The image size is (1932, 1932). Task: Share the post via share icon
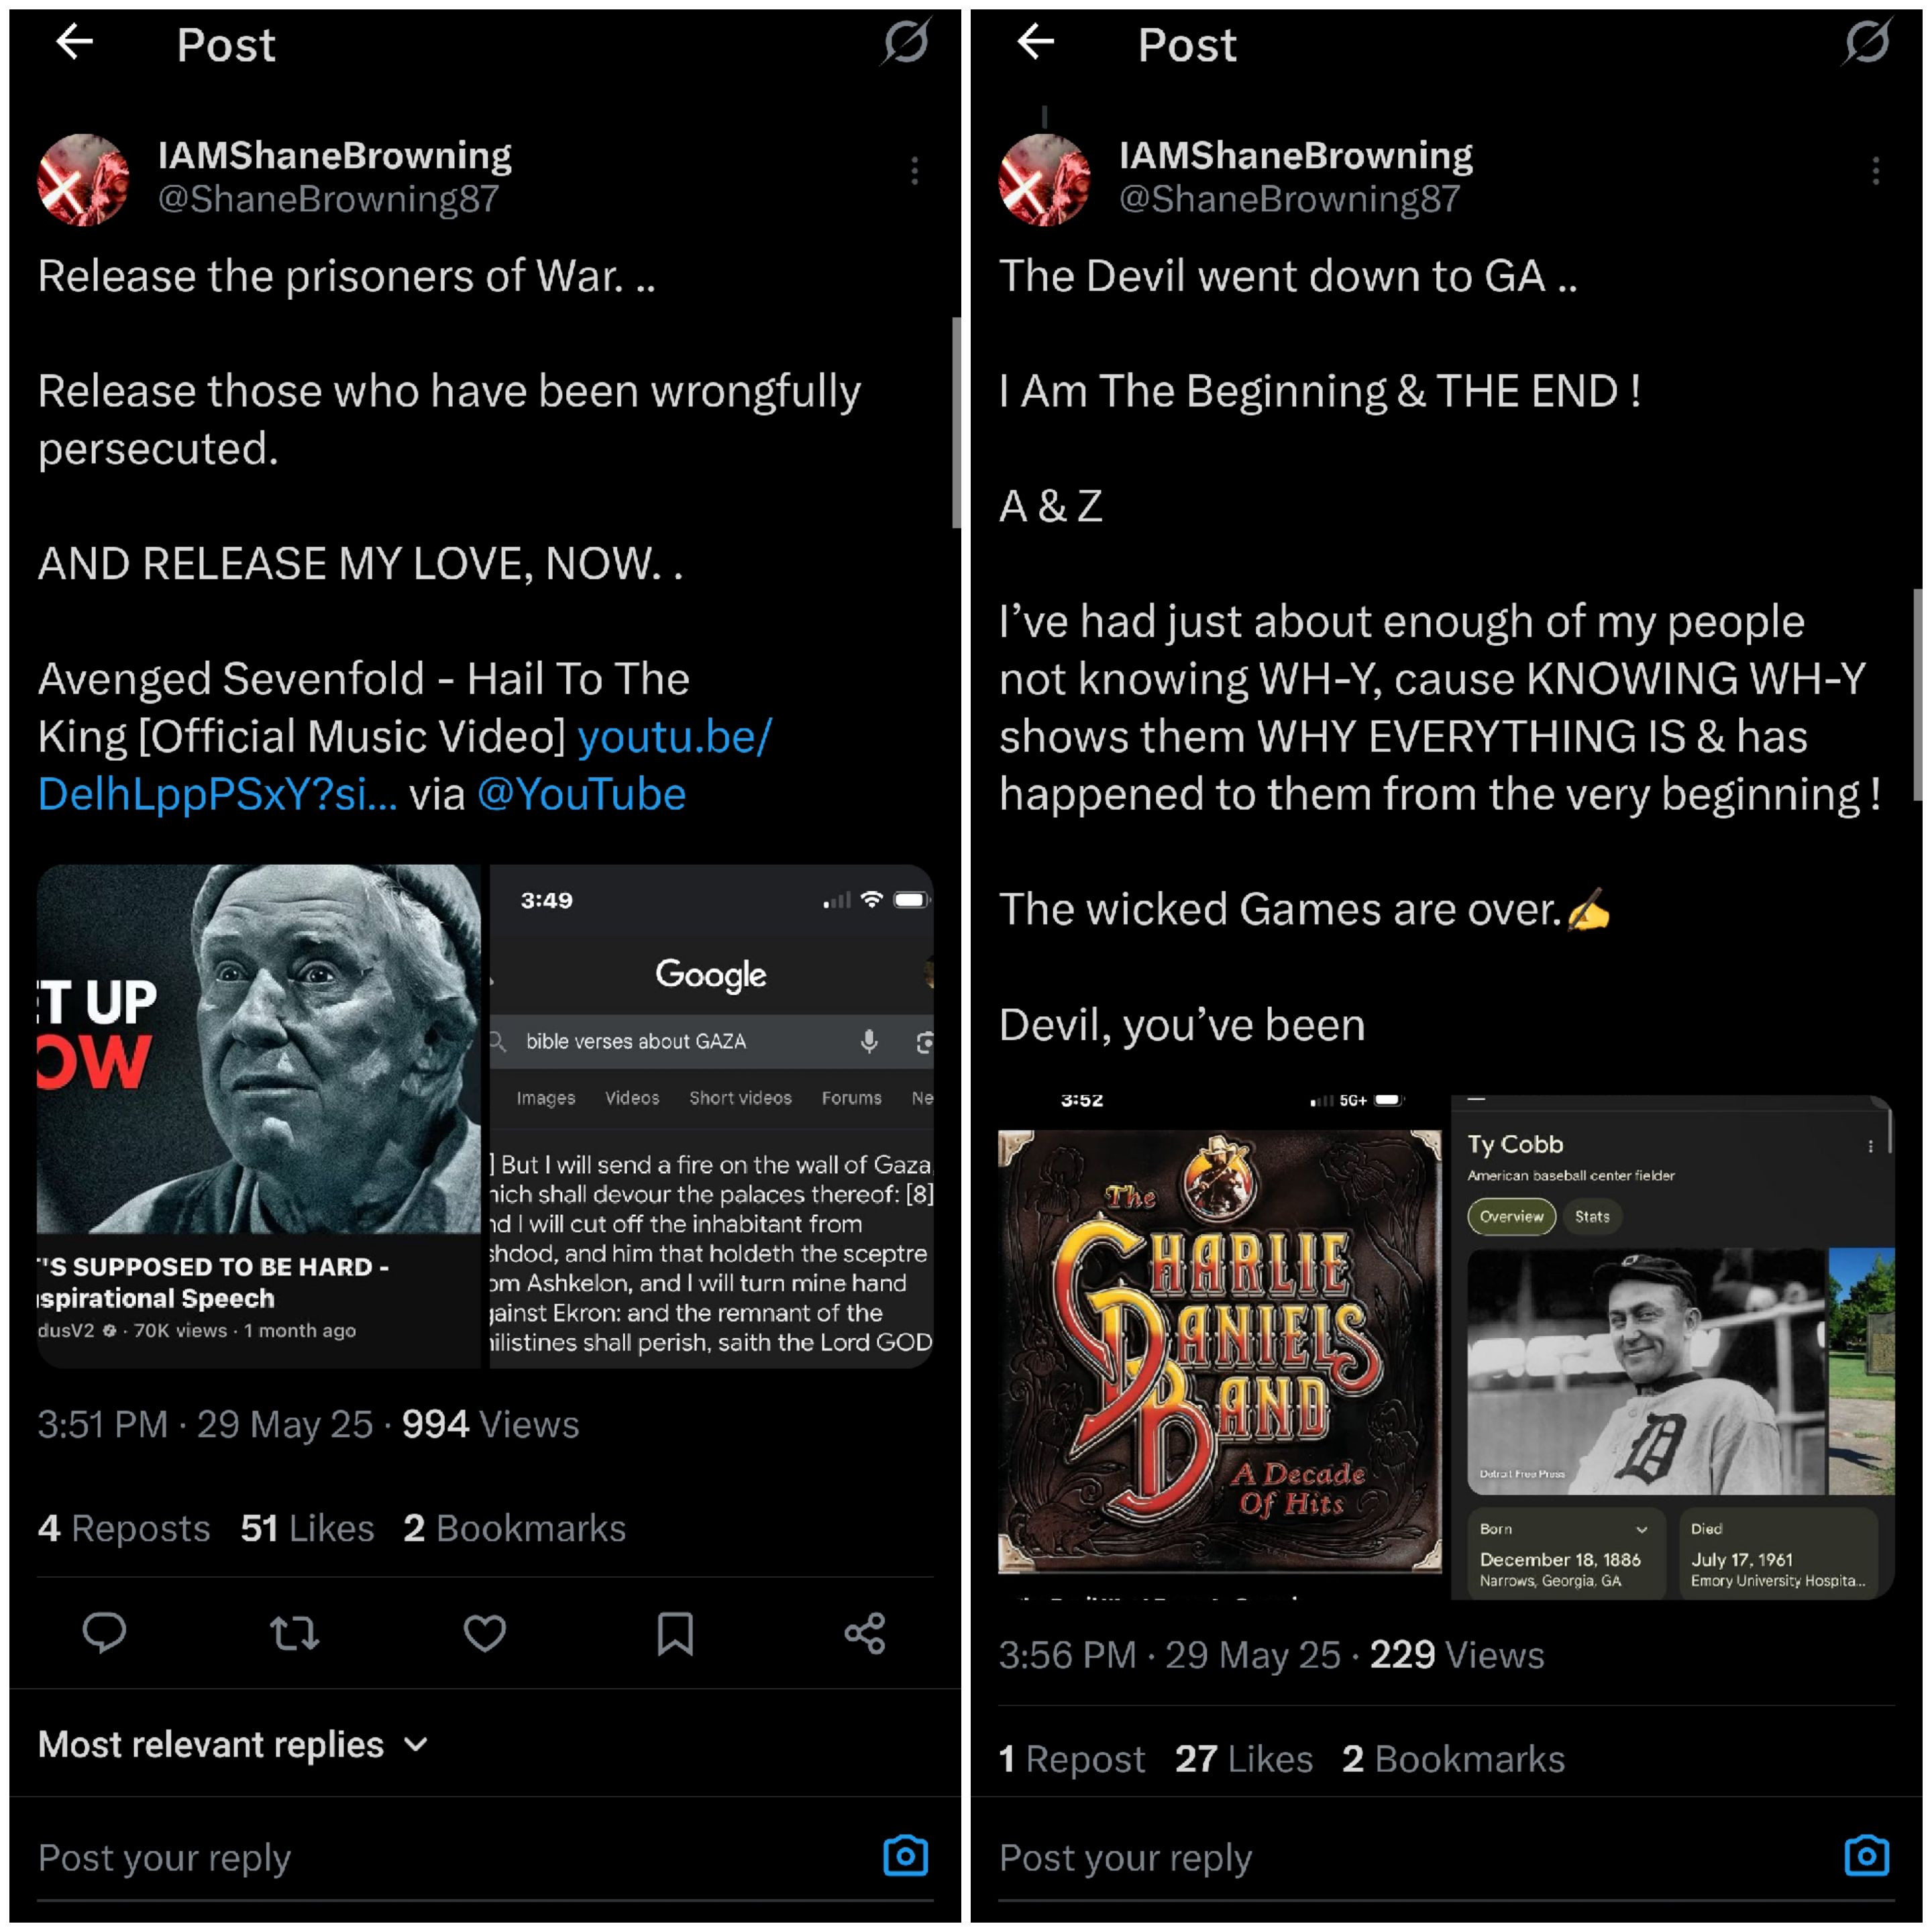click(865, 1633)
